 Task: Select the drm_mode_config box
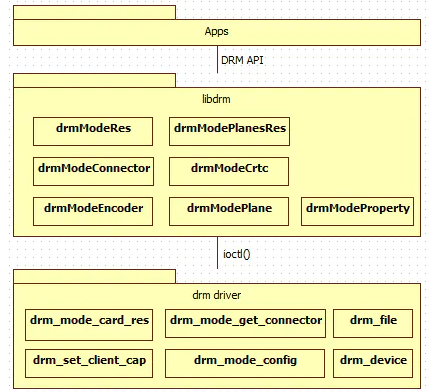[245, 363]
